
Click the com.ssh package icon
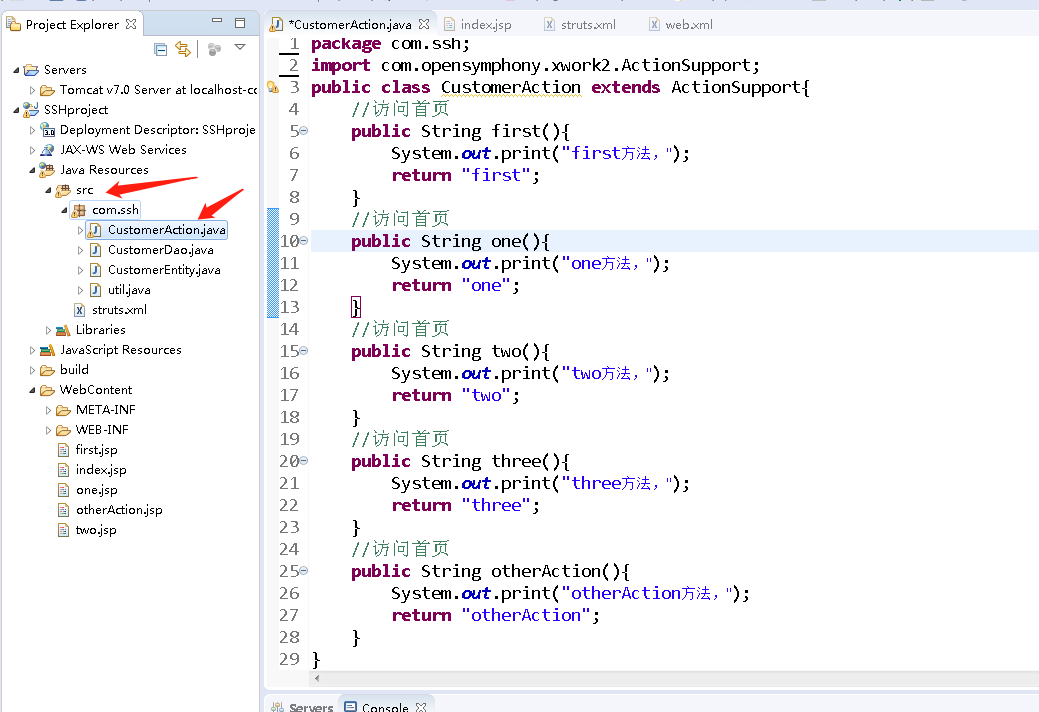[79, 209]
